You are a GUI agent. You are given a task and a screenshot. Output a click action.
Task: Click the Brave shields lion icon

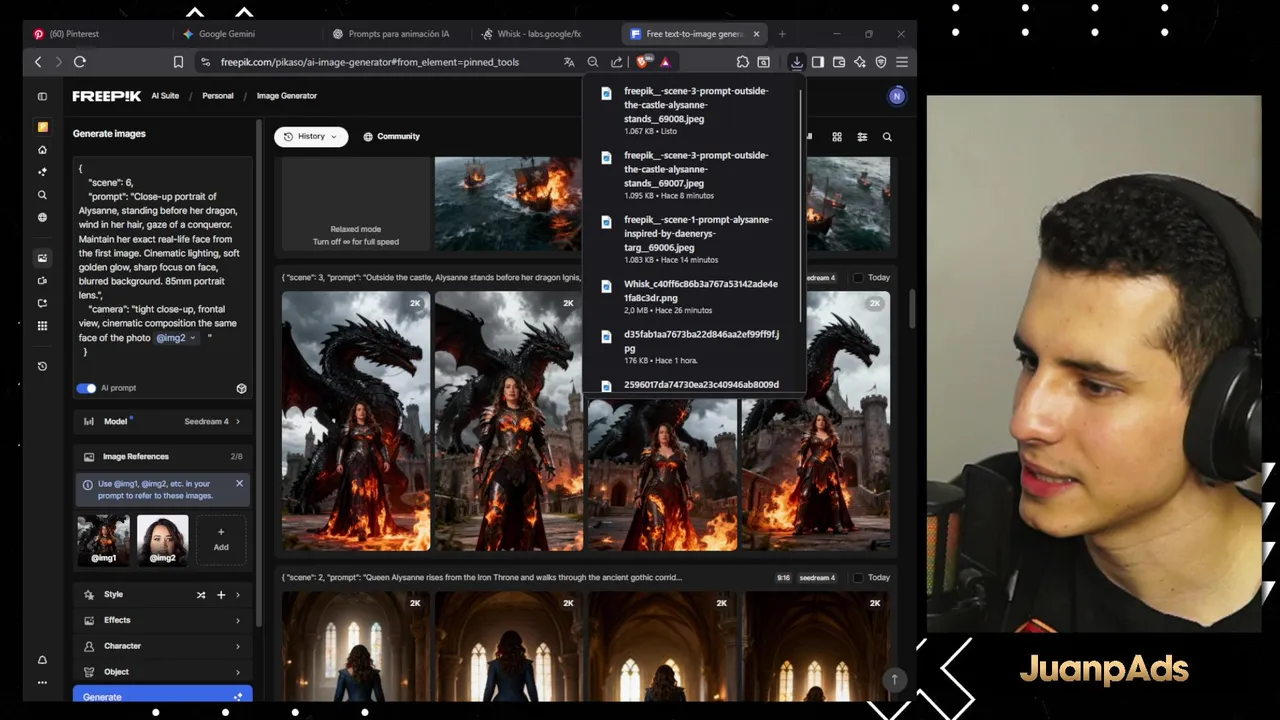642,62
